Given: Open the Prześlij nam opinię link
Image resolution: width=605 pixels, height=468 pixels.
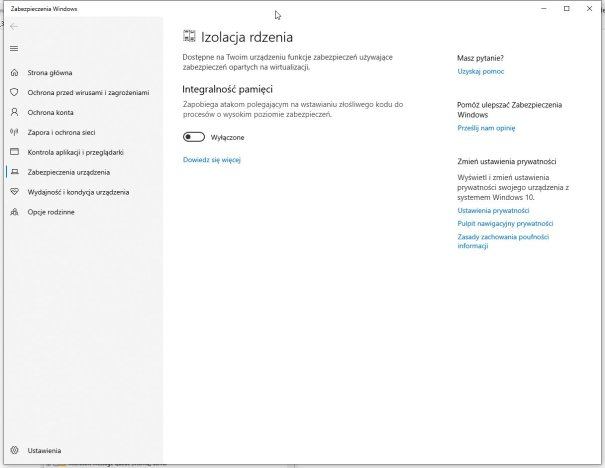Looking at the screenshot, I should coord(486,128).
